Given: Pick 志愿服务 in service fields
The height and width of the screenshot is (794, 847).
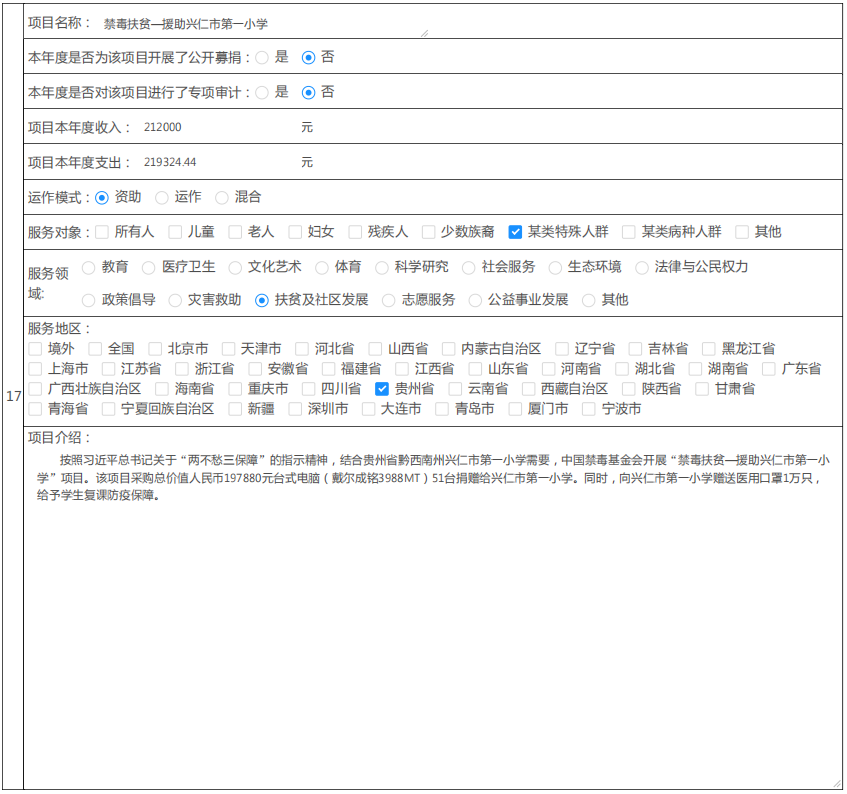Looking at the screenshot, I should [x=389, y=300].
